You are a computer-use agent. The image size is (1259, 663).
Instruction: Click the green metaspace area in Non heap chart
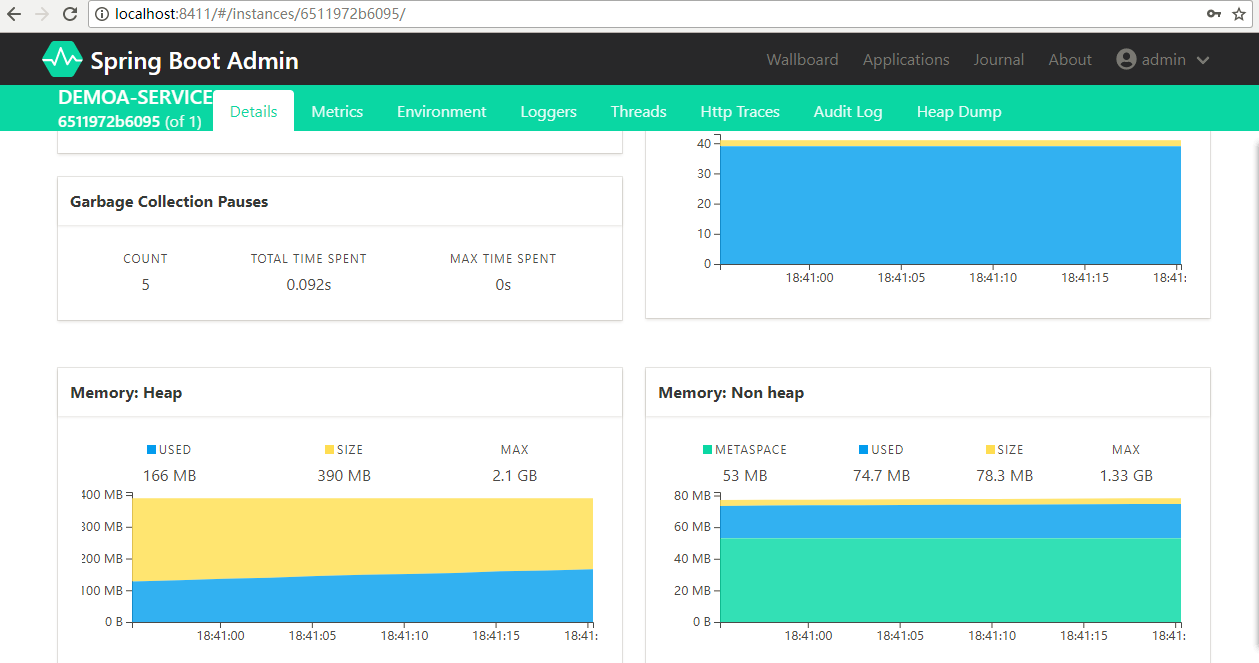point(950,580)
